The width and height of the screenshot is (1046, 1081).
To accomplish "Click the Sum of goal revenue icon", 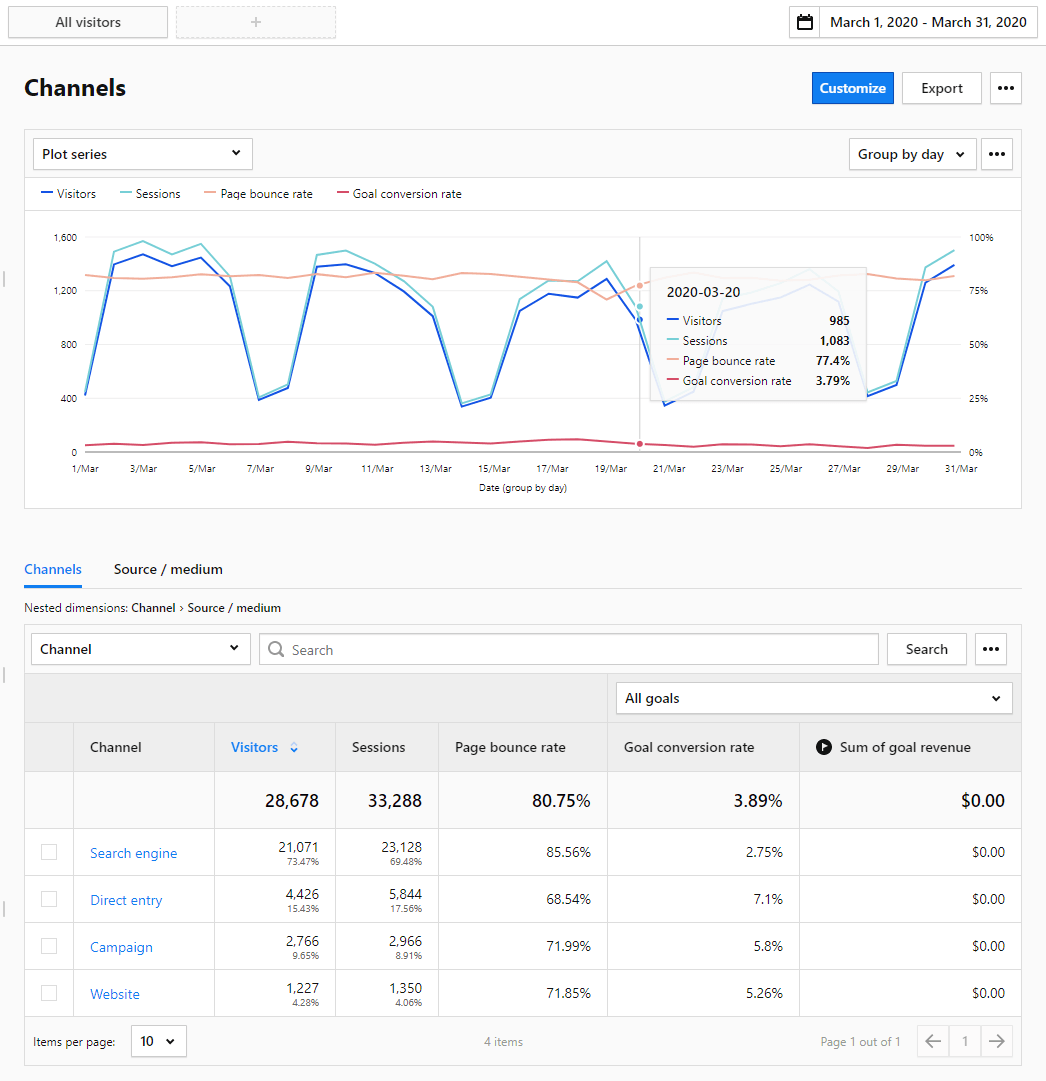I will tap(824, 747).
